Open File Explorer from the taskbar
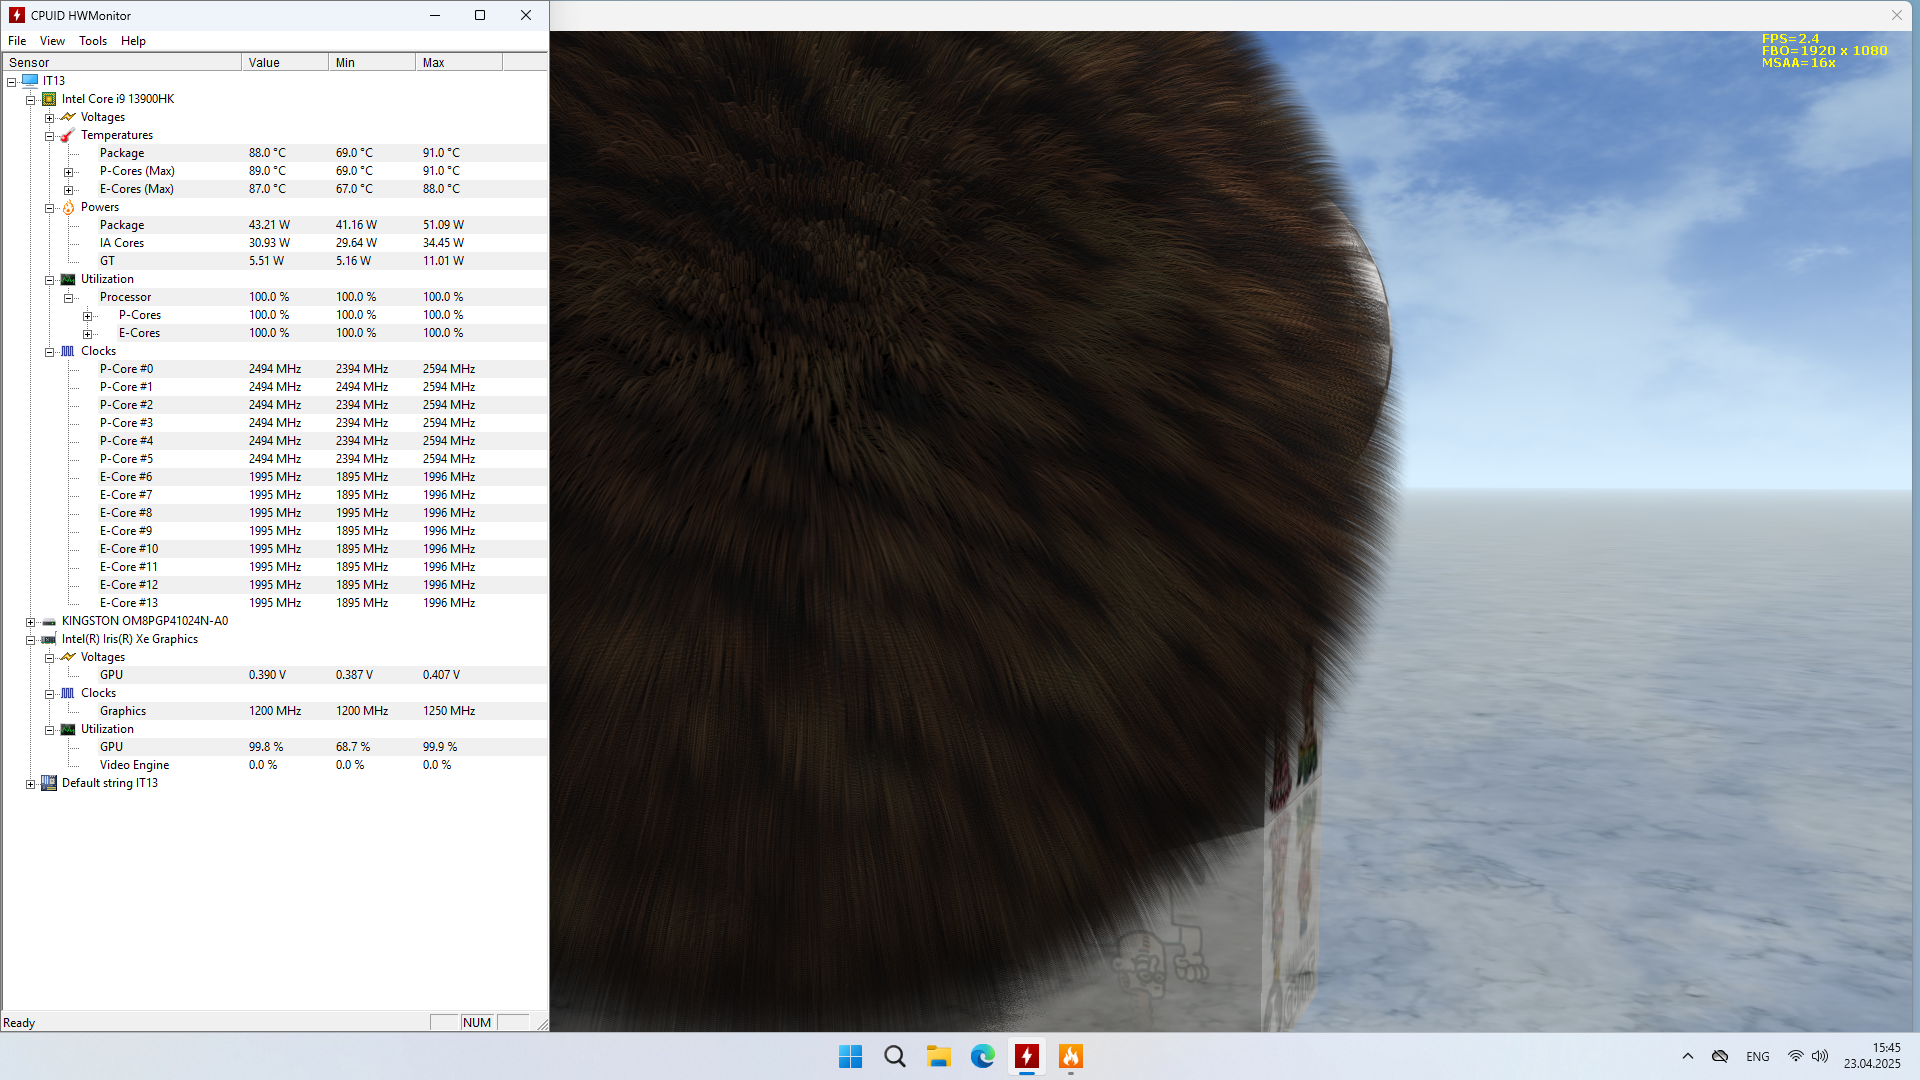Screen dimensions: 1920x1080 (938, 1056)
